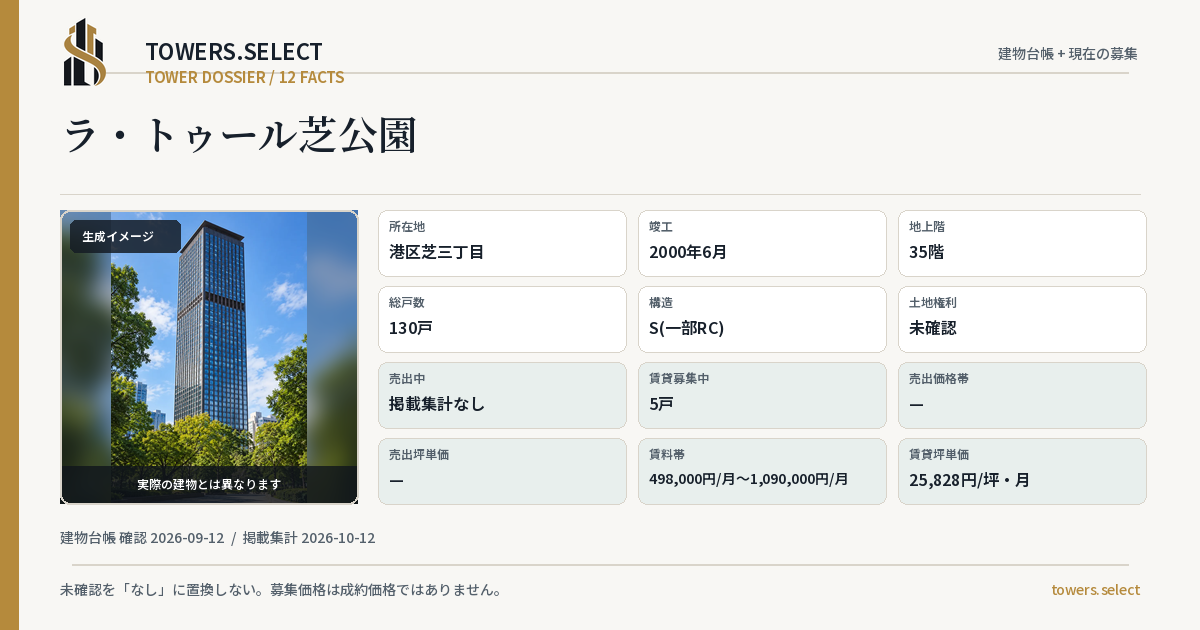Click the 土地権利 未確認 card
Screen dimensions: 1200x630
tap(1022, 319)
